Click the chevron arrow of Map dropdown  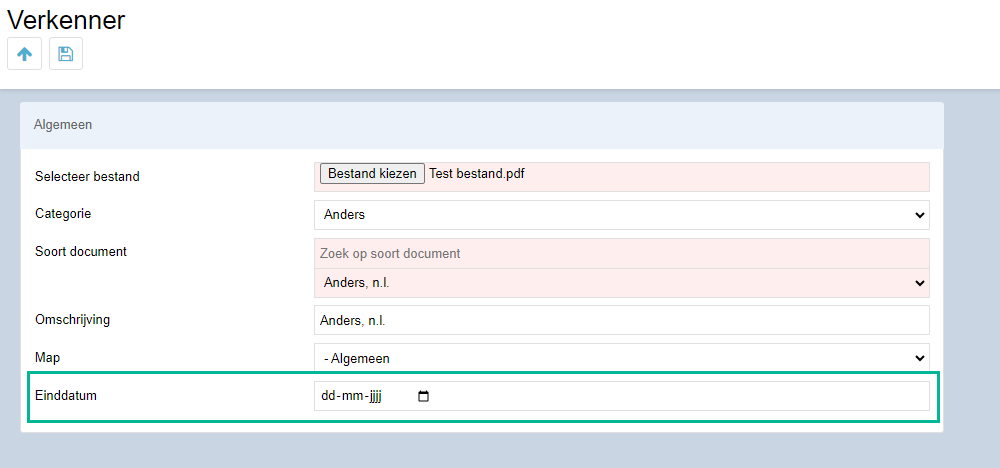coord(920,358)
